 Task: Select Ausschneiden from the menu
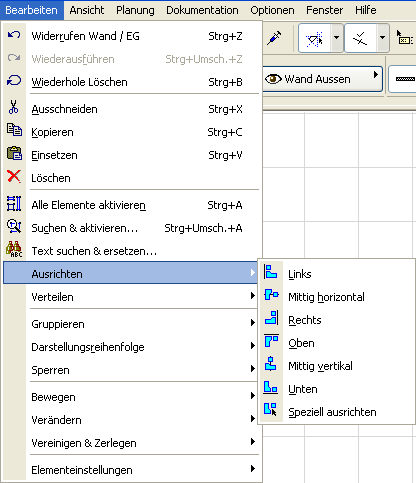(x=132, y=109)
